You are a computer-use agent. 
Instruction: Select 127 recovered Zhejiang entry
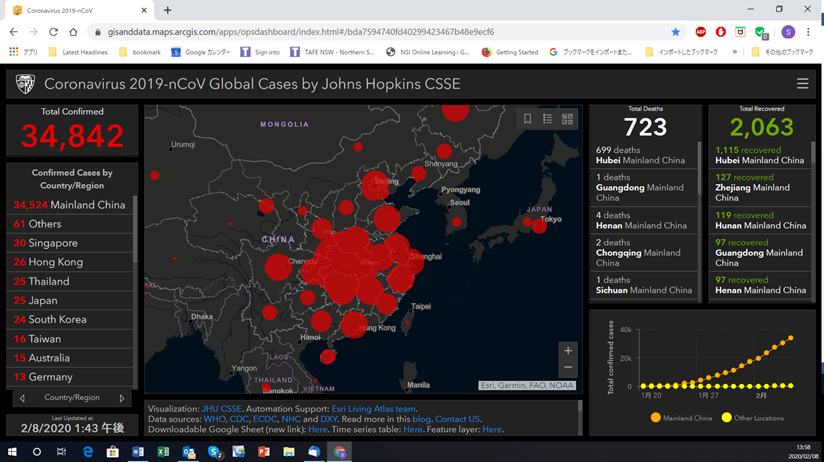click(x=759, y=187)
